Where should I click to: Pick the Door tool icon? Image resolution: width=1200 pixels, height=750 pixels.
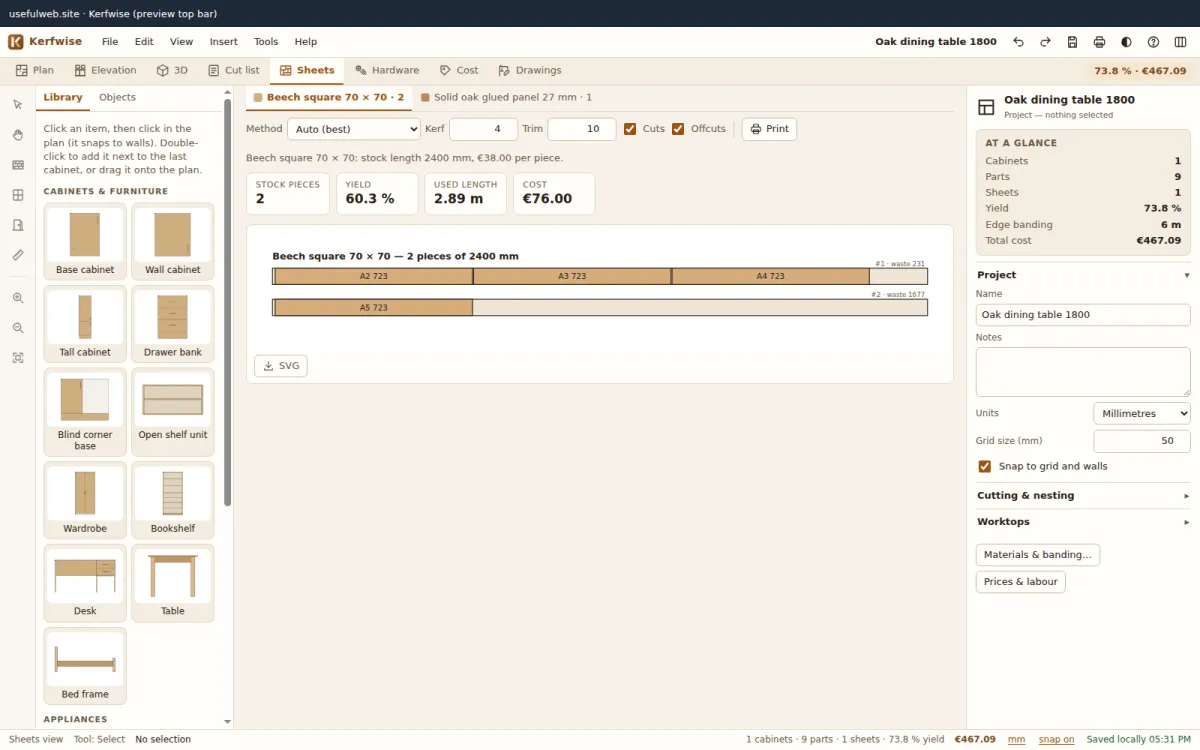(x=18, y=225)
